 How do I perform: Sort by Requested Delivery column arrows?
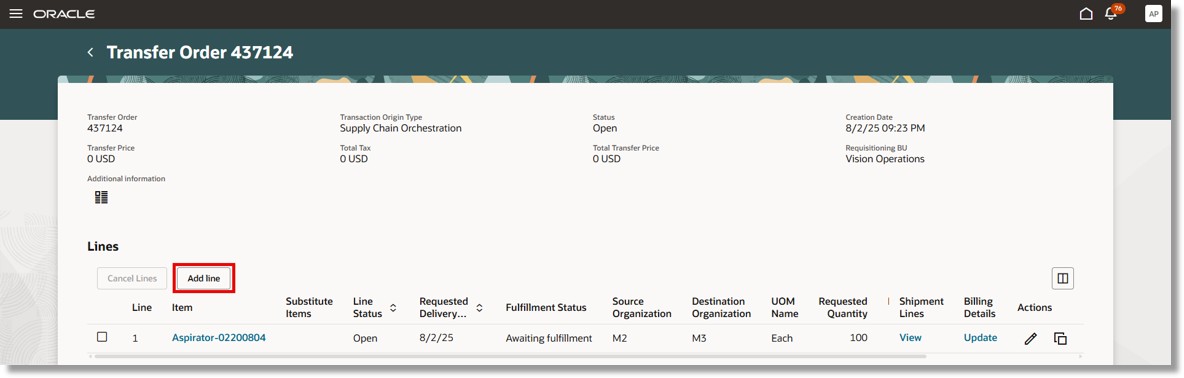coord(479,308)
